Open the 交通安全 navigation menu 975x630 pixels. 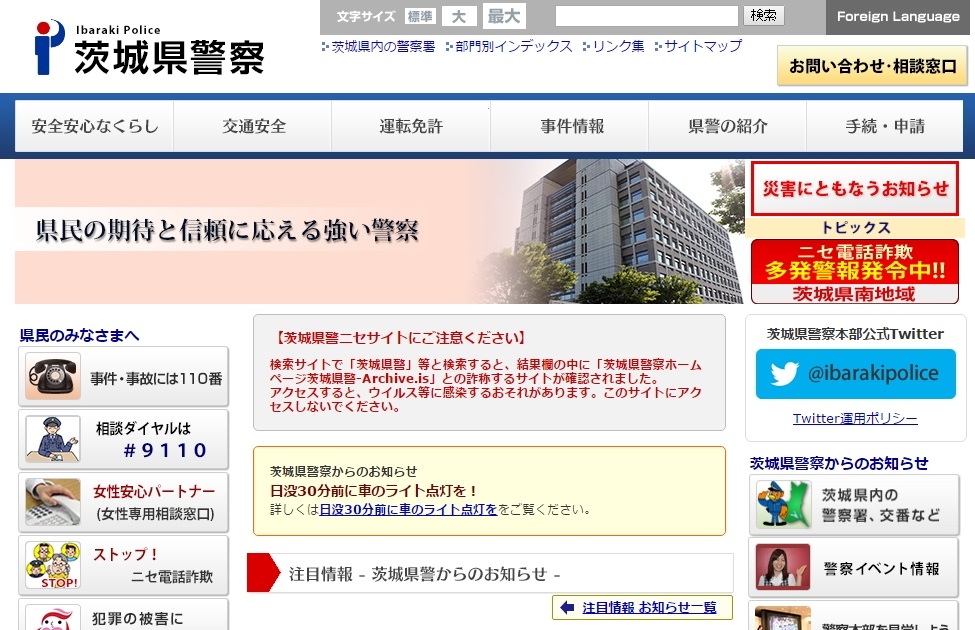pos(254,126)
